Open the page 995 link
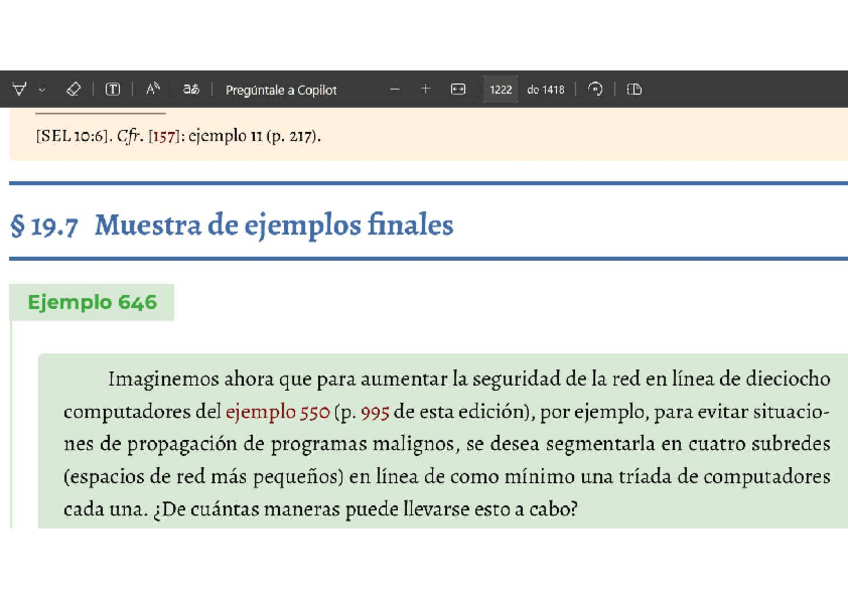 pyautogui.click(x=375, y=412)
